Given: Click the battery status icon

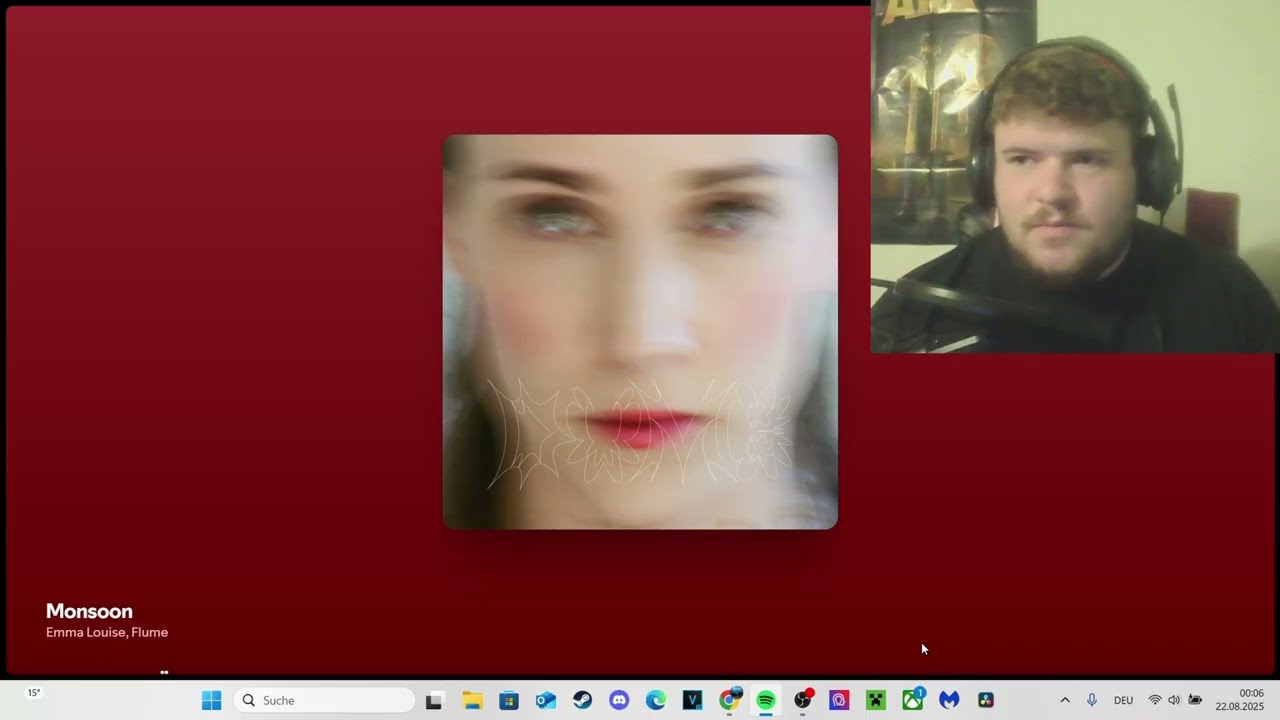Looking at the screenshot, I should [1195, 700].
